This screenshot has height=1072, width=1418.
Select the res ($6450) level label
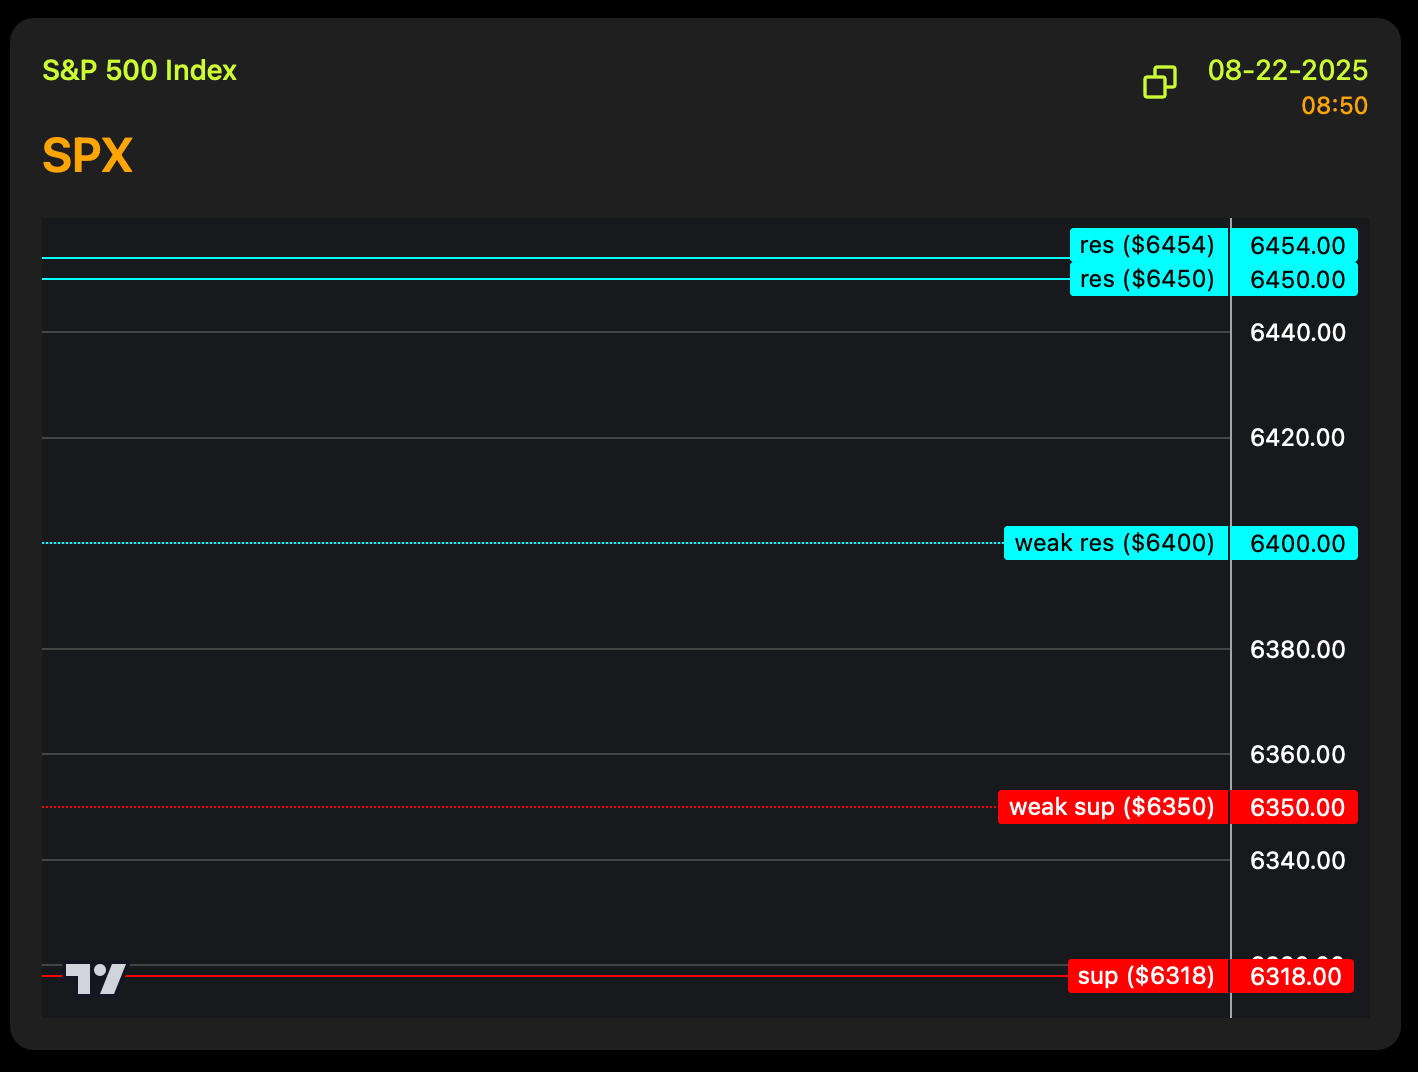1148,279
